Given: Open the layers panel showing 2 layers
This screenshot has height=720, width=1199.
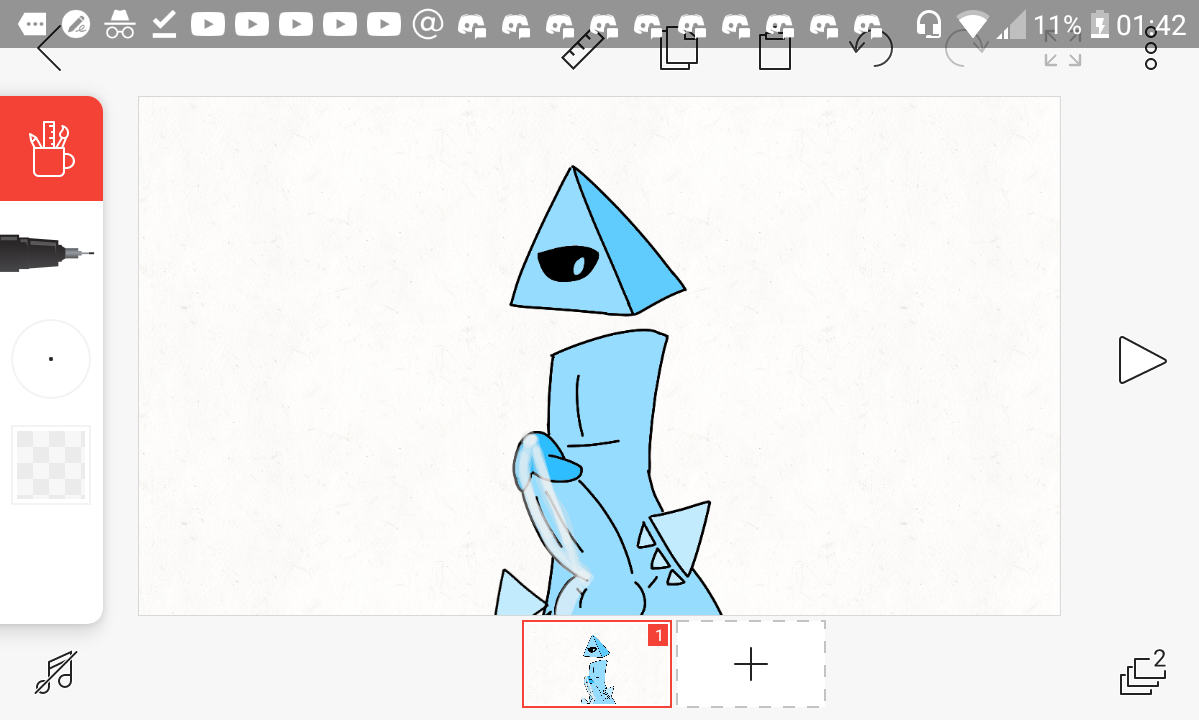Looking at the screenshot, I should tap(1143, 672).
